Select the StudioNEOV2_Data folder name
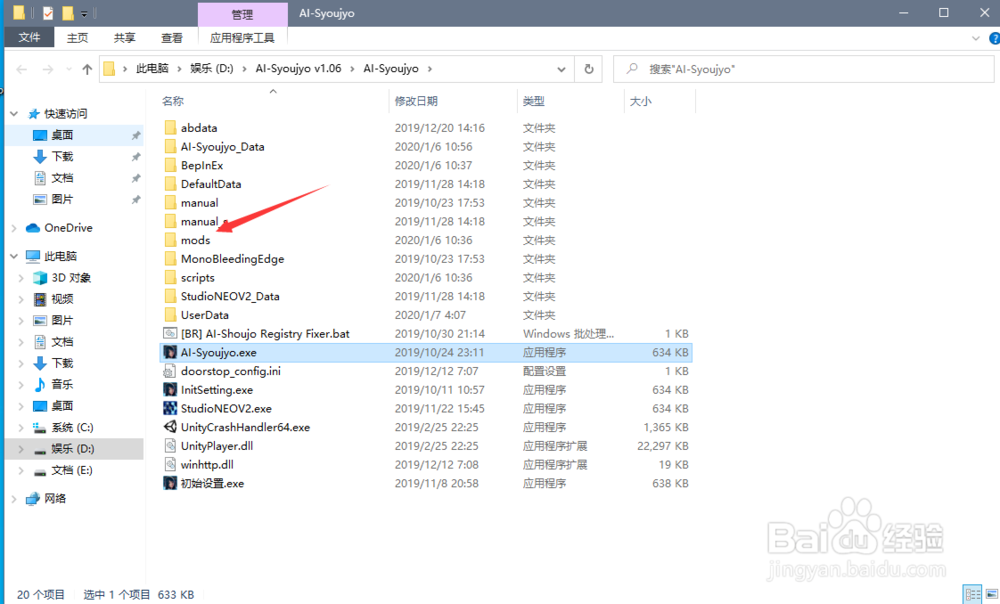Image resolution: width=1000 pixels, height=604 pixels. click(230, 296)
